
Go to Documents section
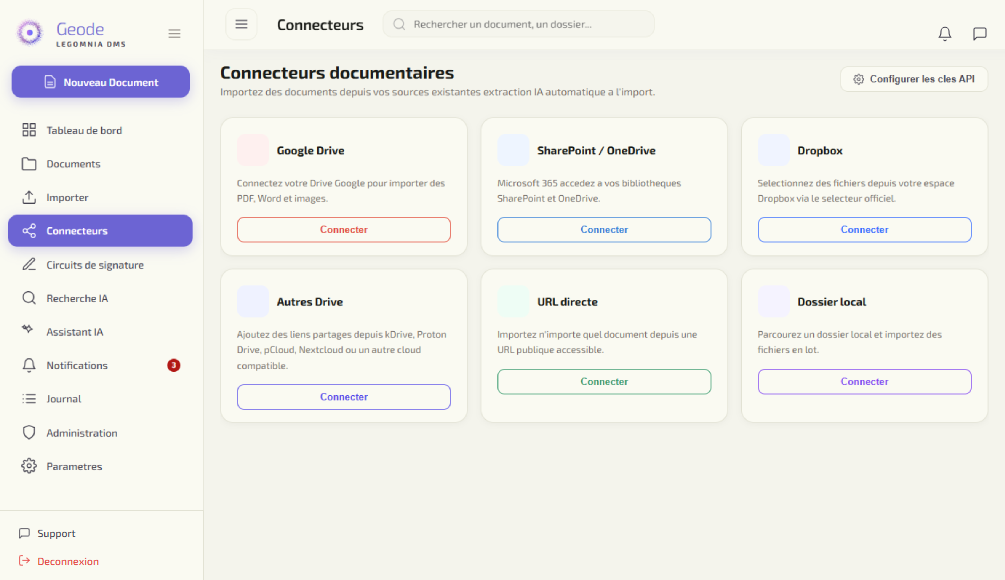[101, 163]
